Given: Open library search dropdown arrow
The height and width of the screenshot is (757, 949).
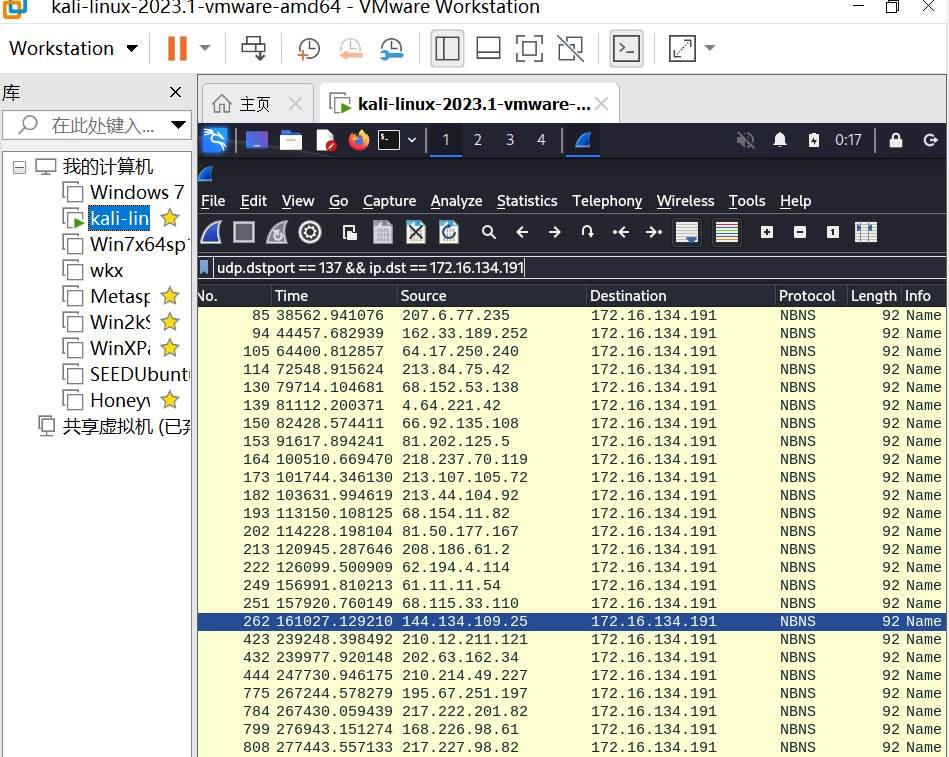Looking at the screenshot, I should (x=178, y=125).
